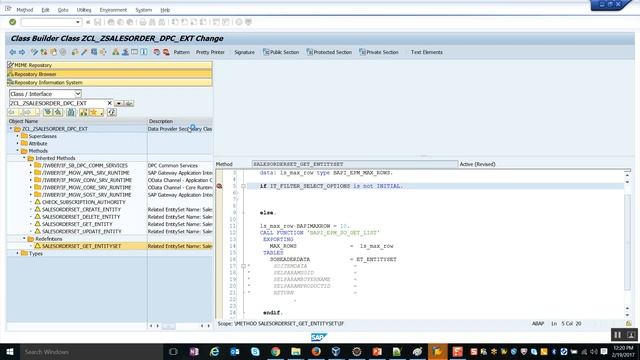Select SALESORDERSET_GET_ENTITYSET method in tree

[x=82, y=246]
